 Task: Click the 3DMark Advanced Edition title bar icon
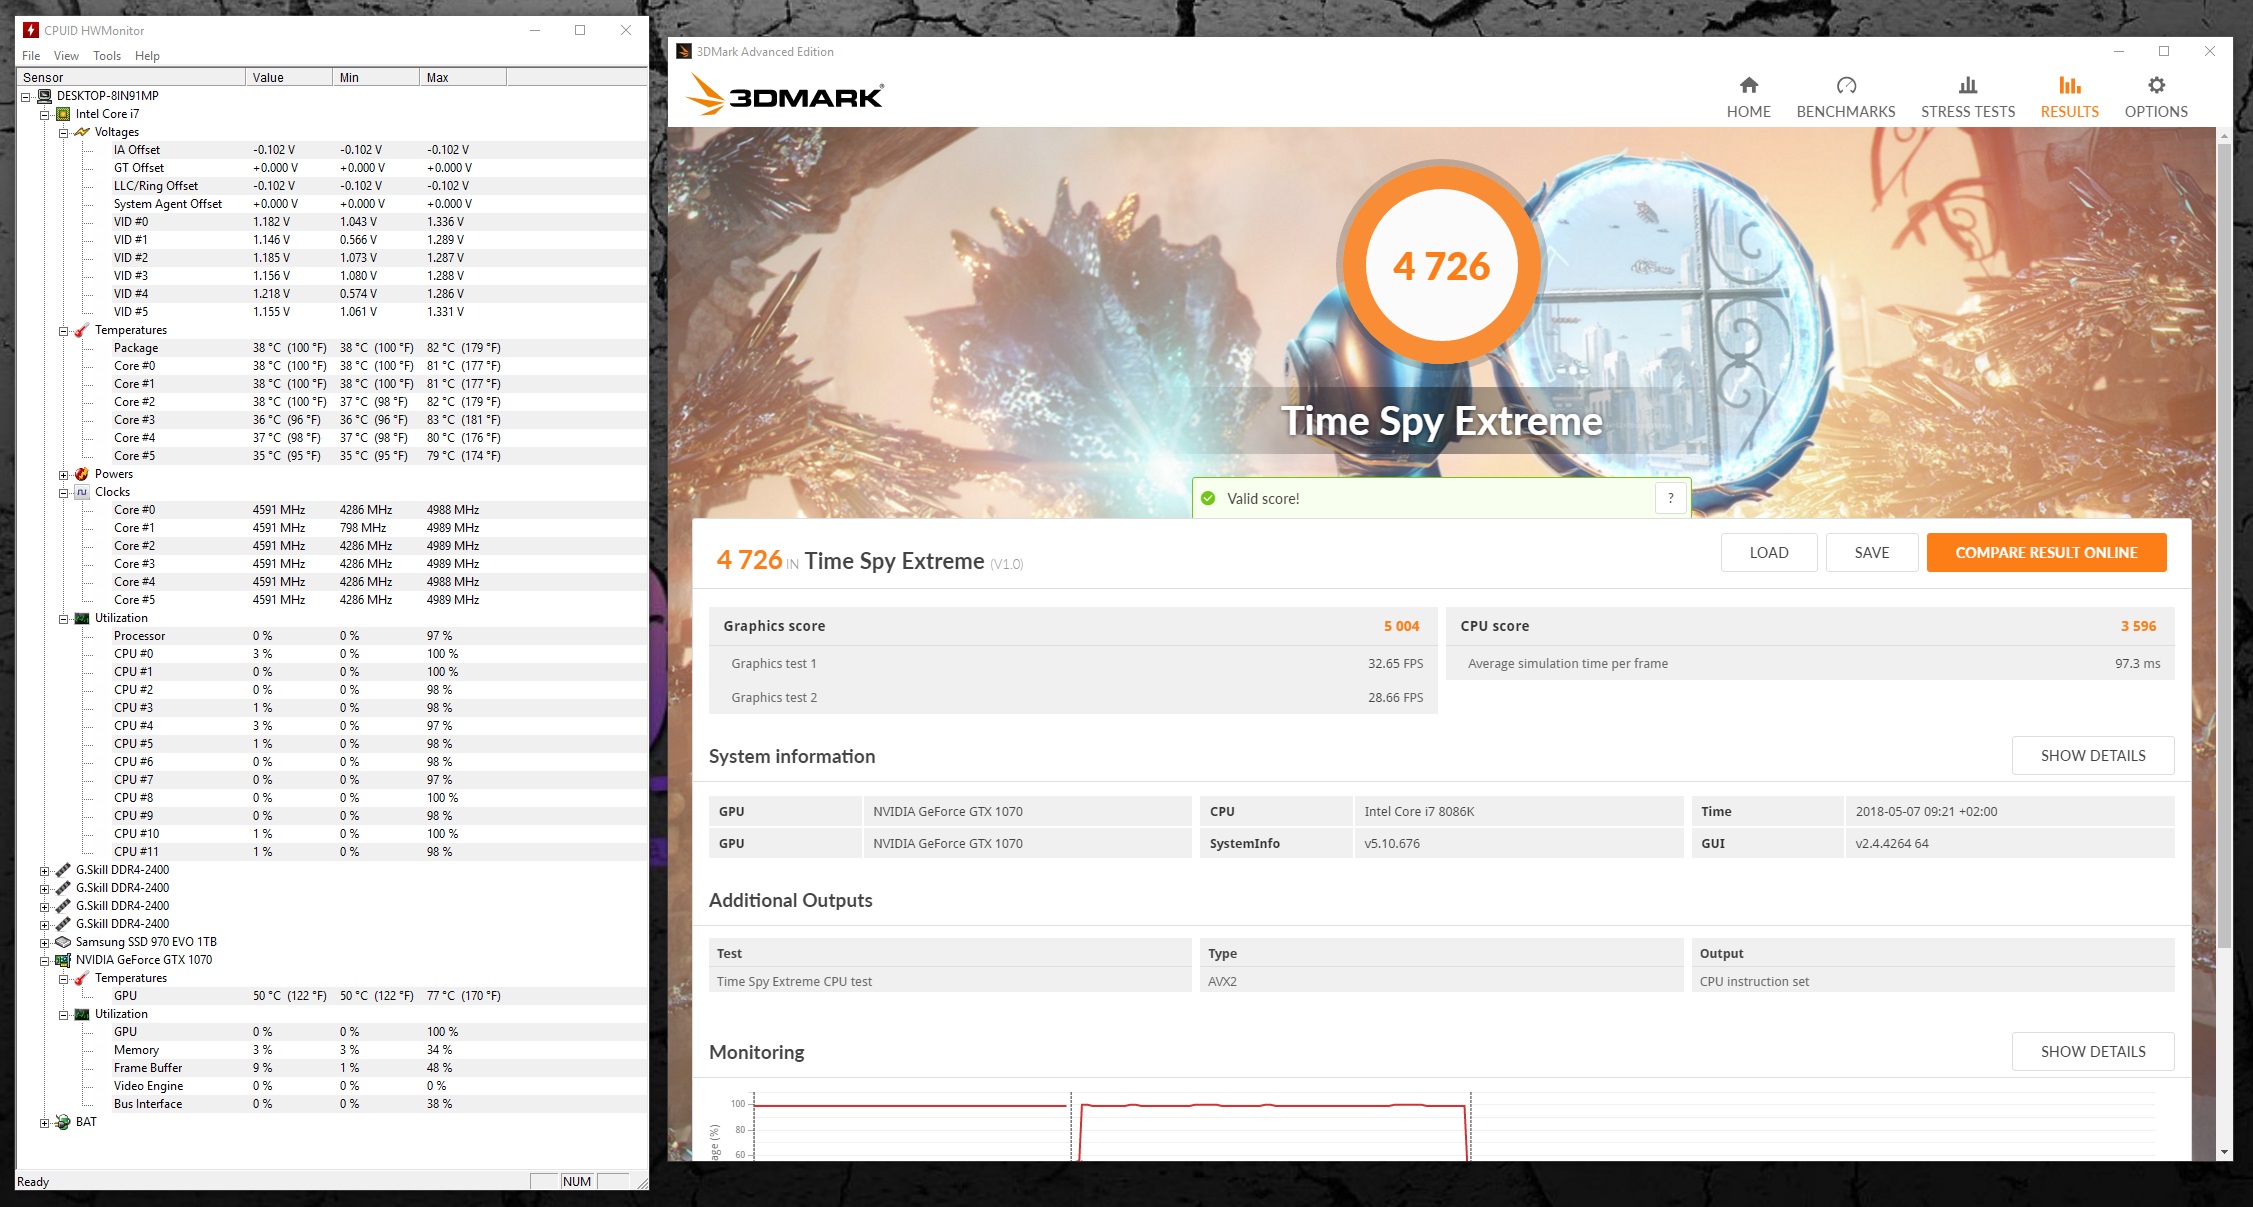684,51
